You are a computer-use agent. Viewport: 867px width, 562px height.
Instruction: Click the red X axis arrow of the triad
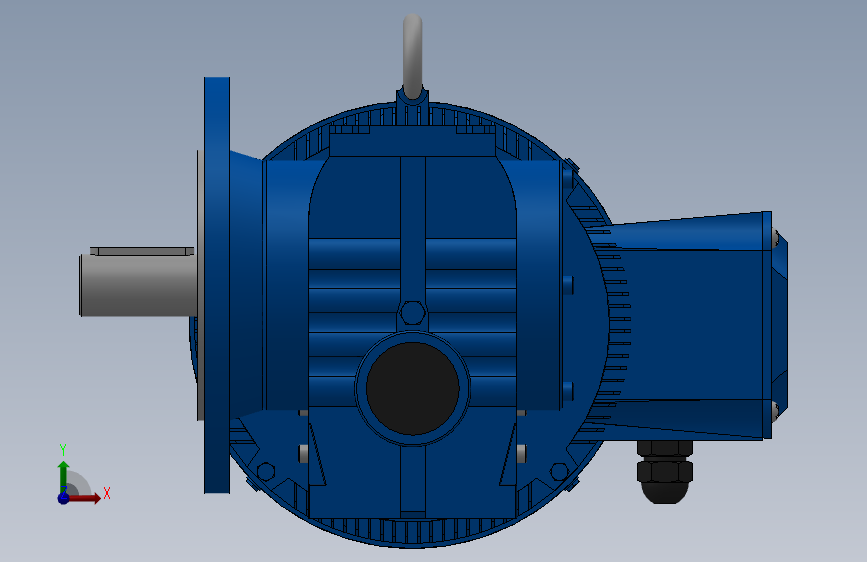coord(86,498)
